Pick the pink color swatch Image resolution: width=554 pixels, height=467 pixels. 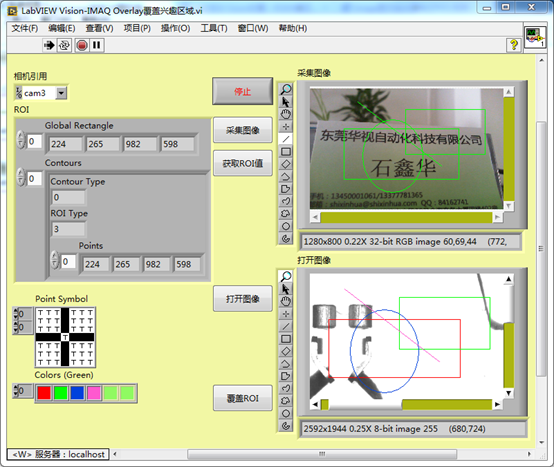[x=94, y=393]
